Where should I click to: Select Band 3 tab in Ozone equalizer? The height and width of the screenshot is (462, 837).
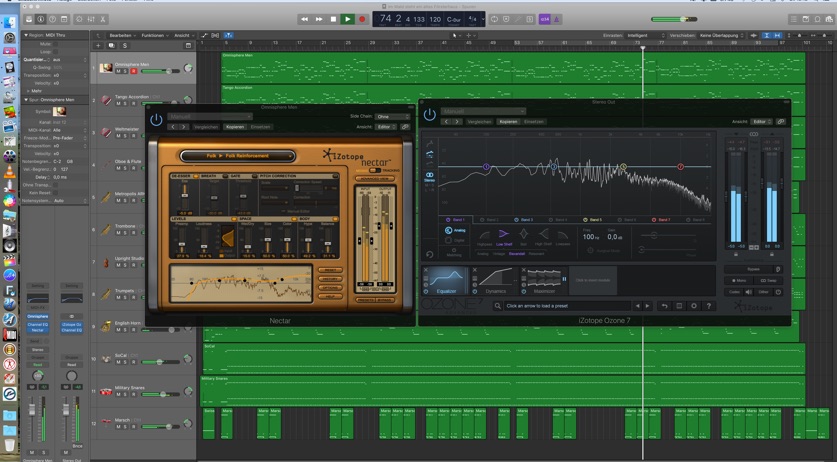coord(523,220)
